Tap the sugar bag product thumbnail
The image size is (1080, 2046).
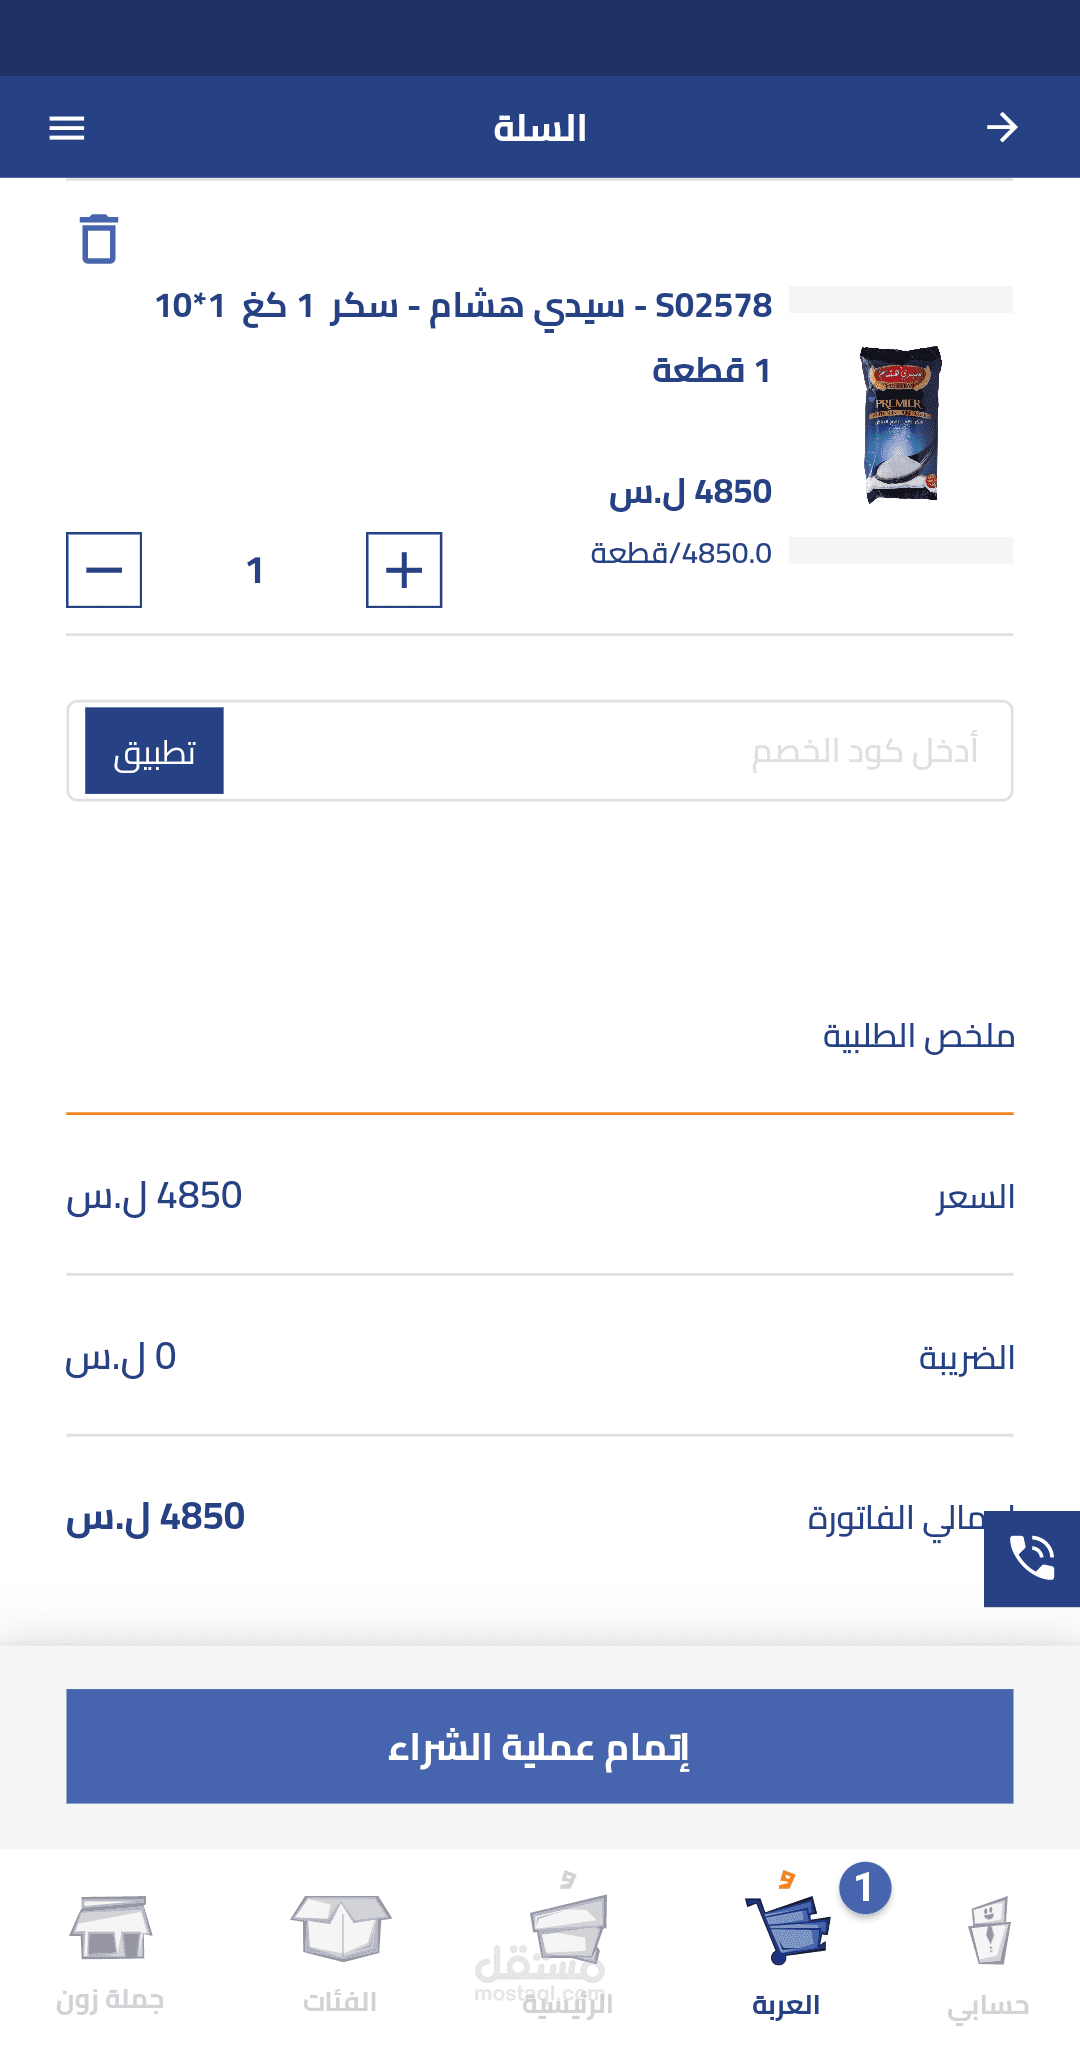point(901,424)
